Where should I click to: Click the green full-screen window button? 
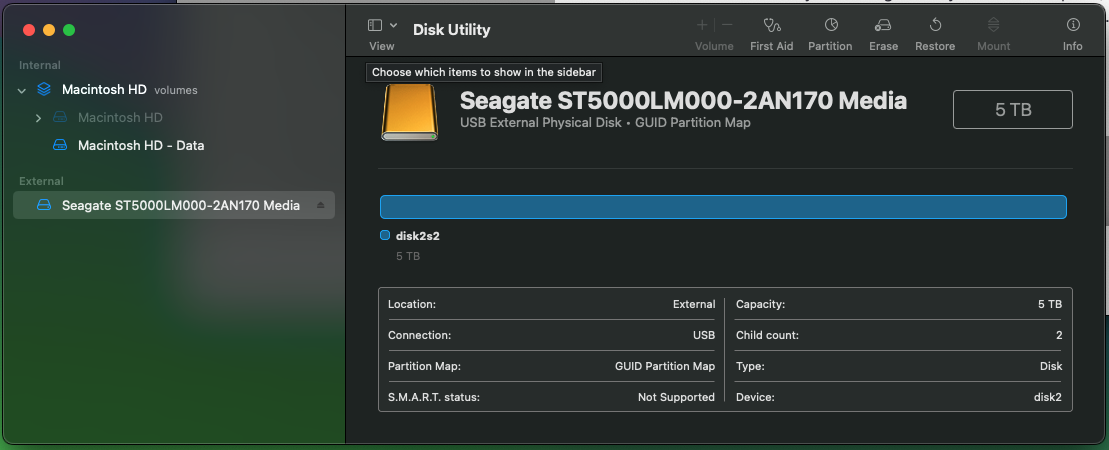(x=69, y=30)
